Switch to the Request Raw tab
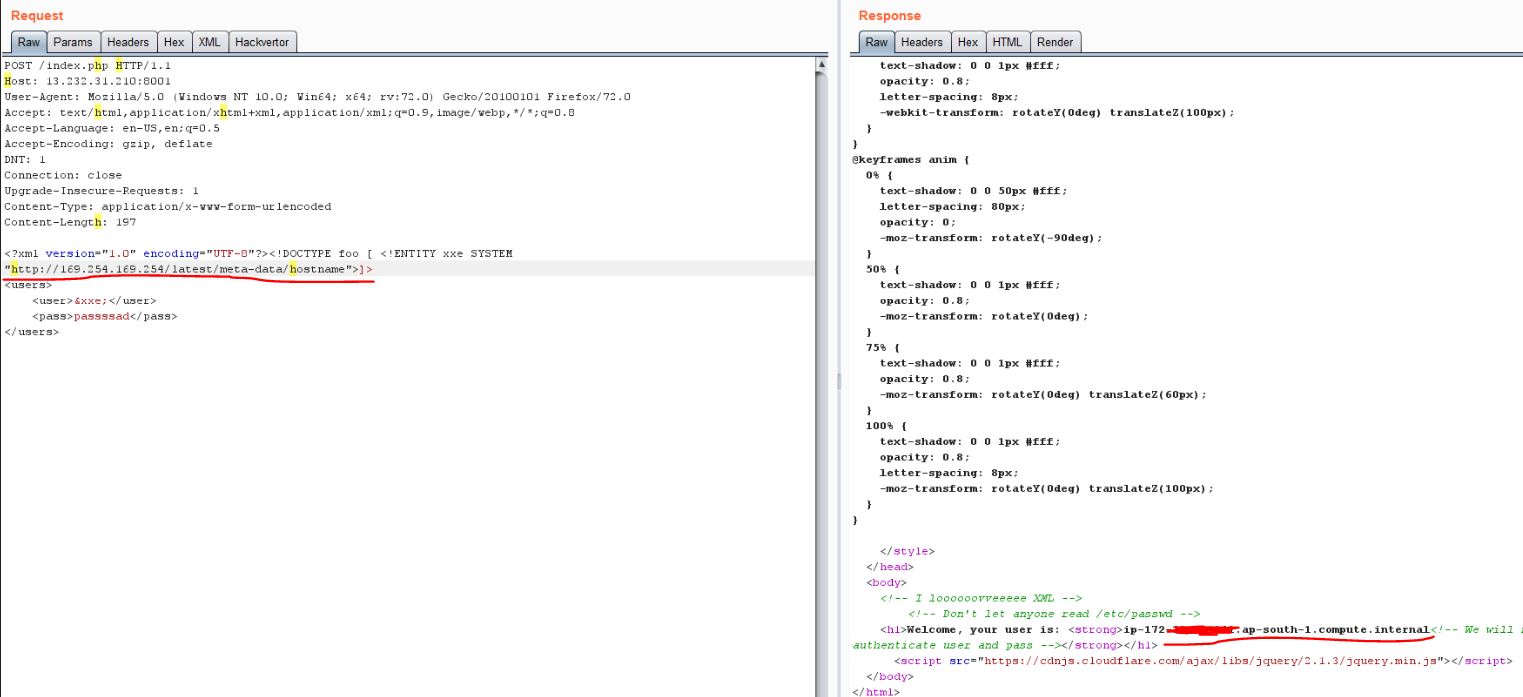Image resolution: width=1523 pixels, height=697 pixels. (x=29, y=42)
